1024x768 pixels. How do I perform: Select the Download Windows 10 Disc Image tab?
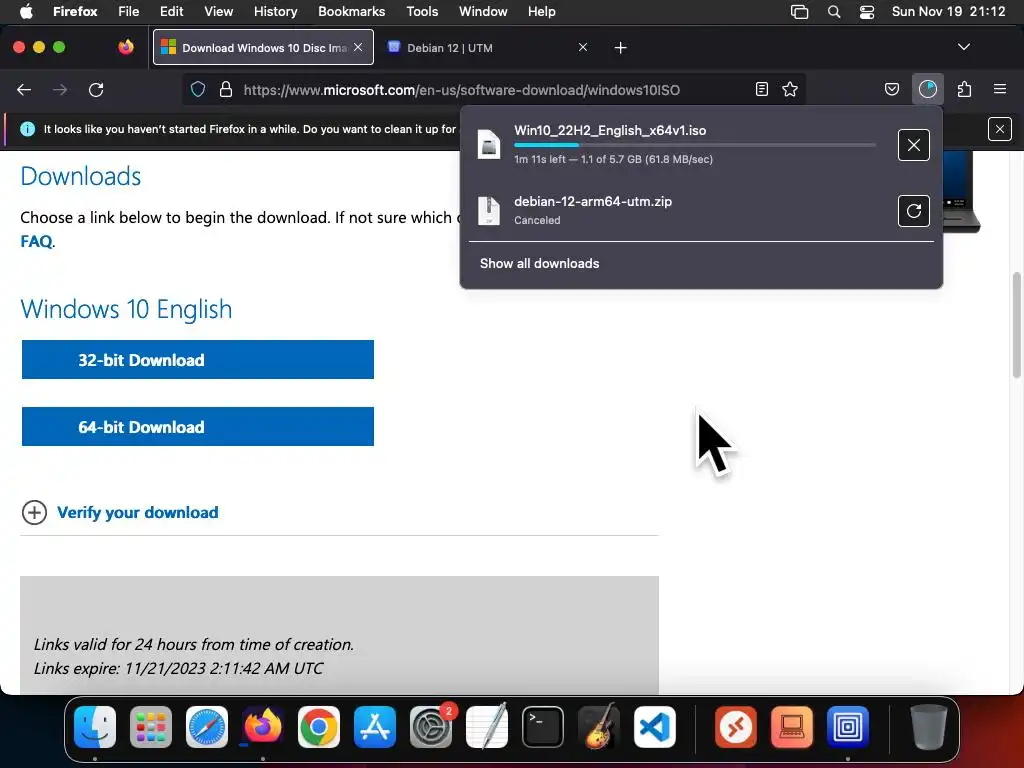click(x=263, y=47)
